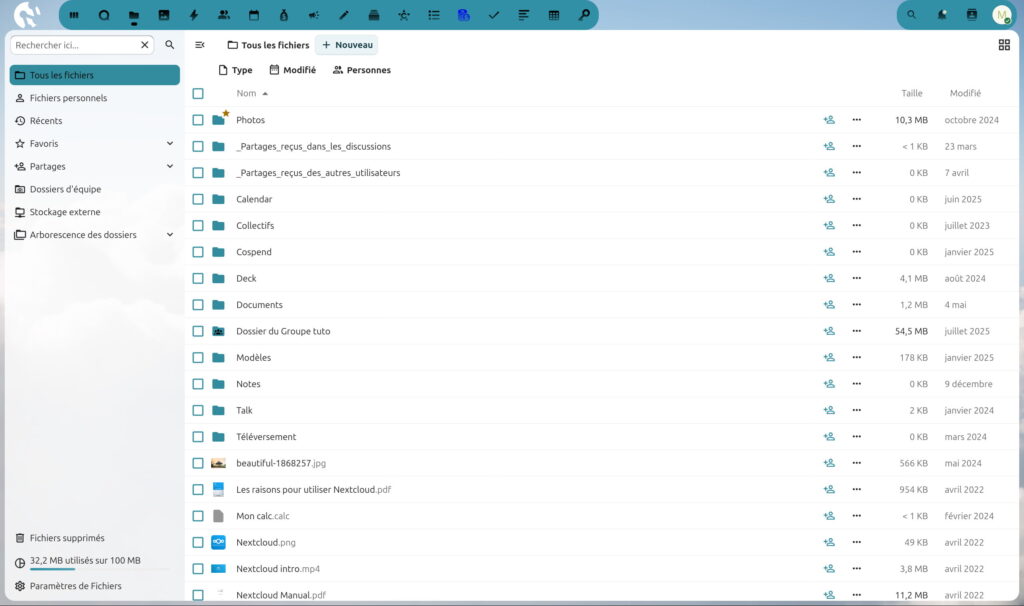Sort files by the Nom column header
The height and width of the screenshot is (606, 1024).
tap(252, 93)
